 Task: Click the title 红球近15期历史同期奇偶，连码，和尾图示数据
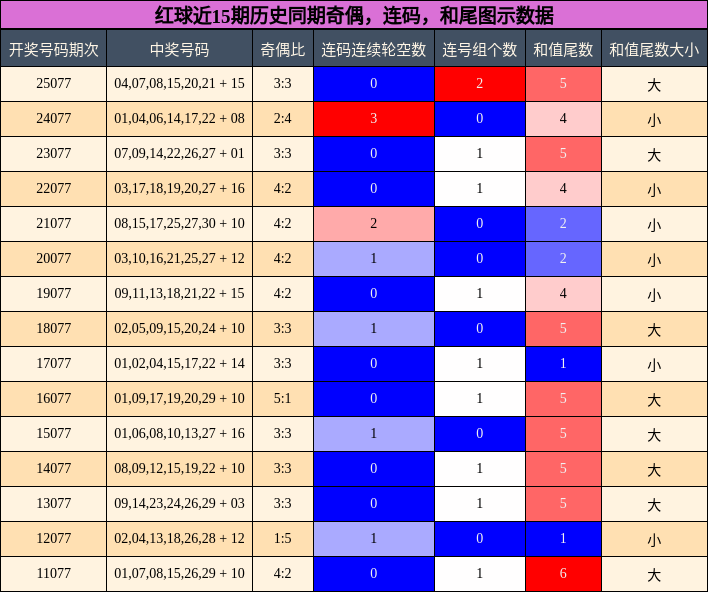click(354, 15)
